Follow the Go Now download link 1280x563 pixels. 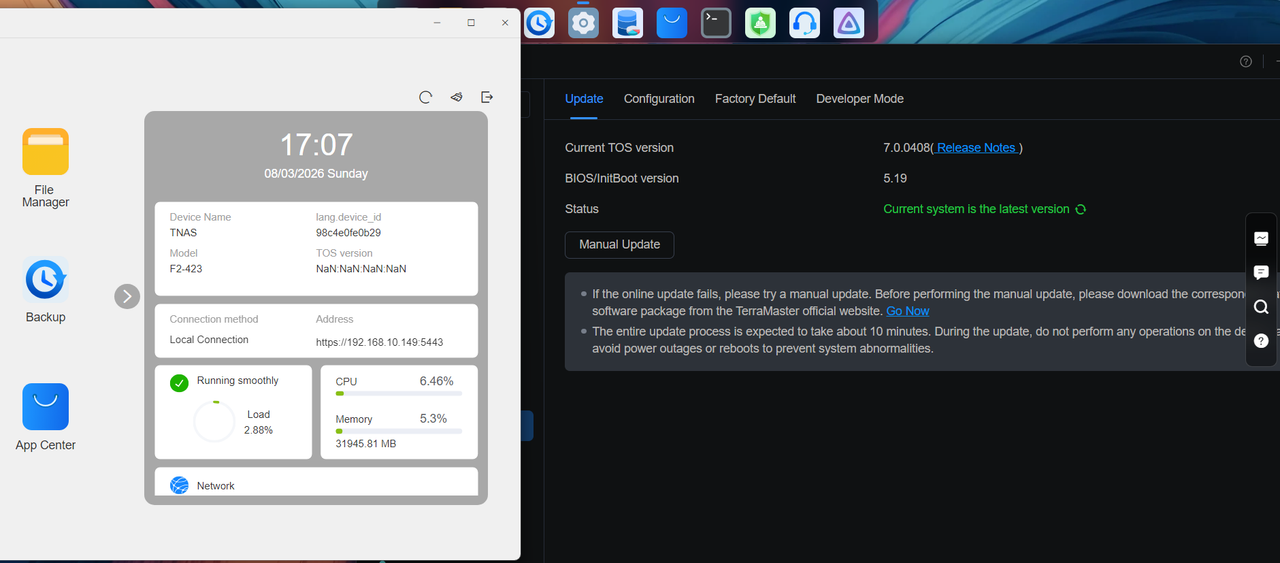908,311
